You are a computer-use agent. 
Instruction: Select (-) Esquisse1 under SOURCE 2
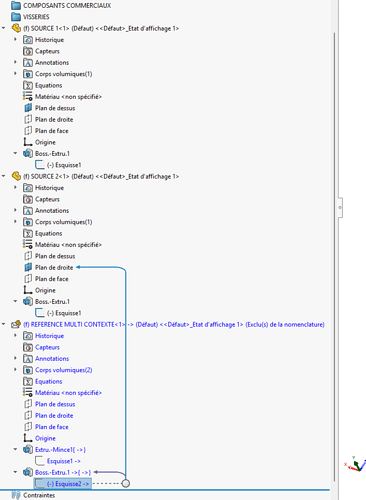tap(64, 313)
